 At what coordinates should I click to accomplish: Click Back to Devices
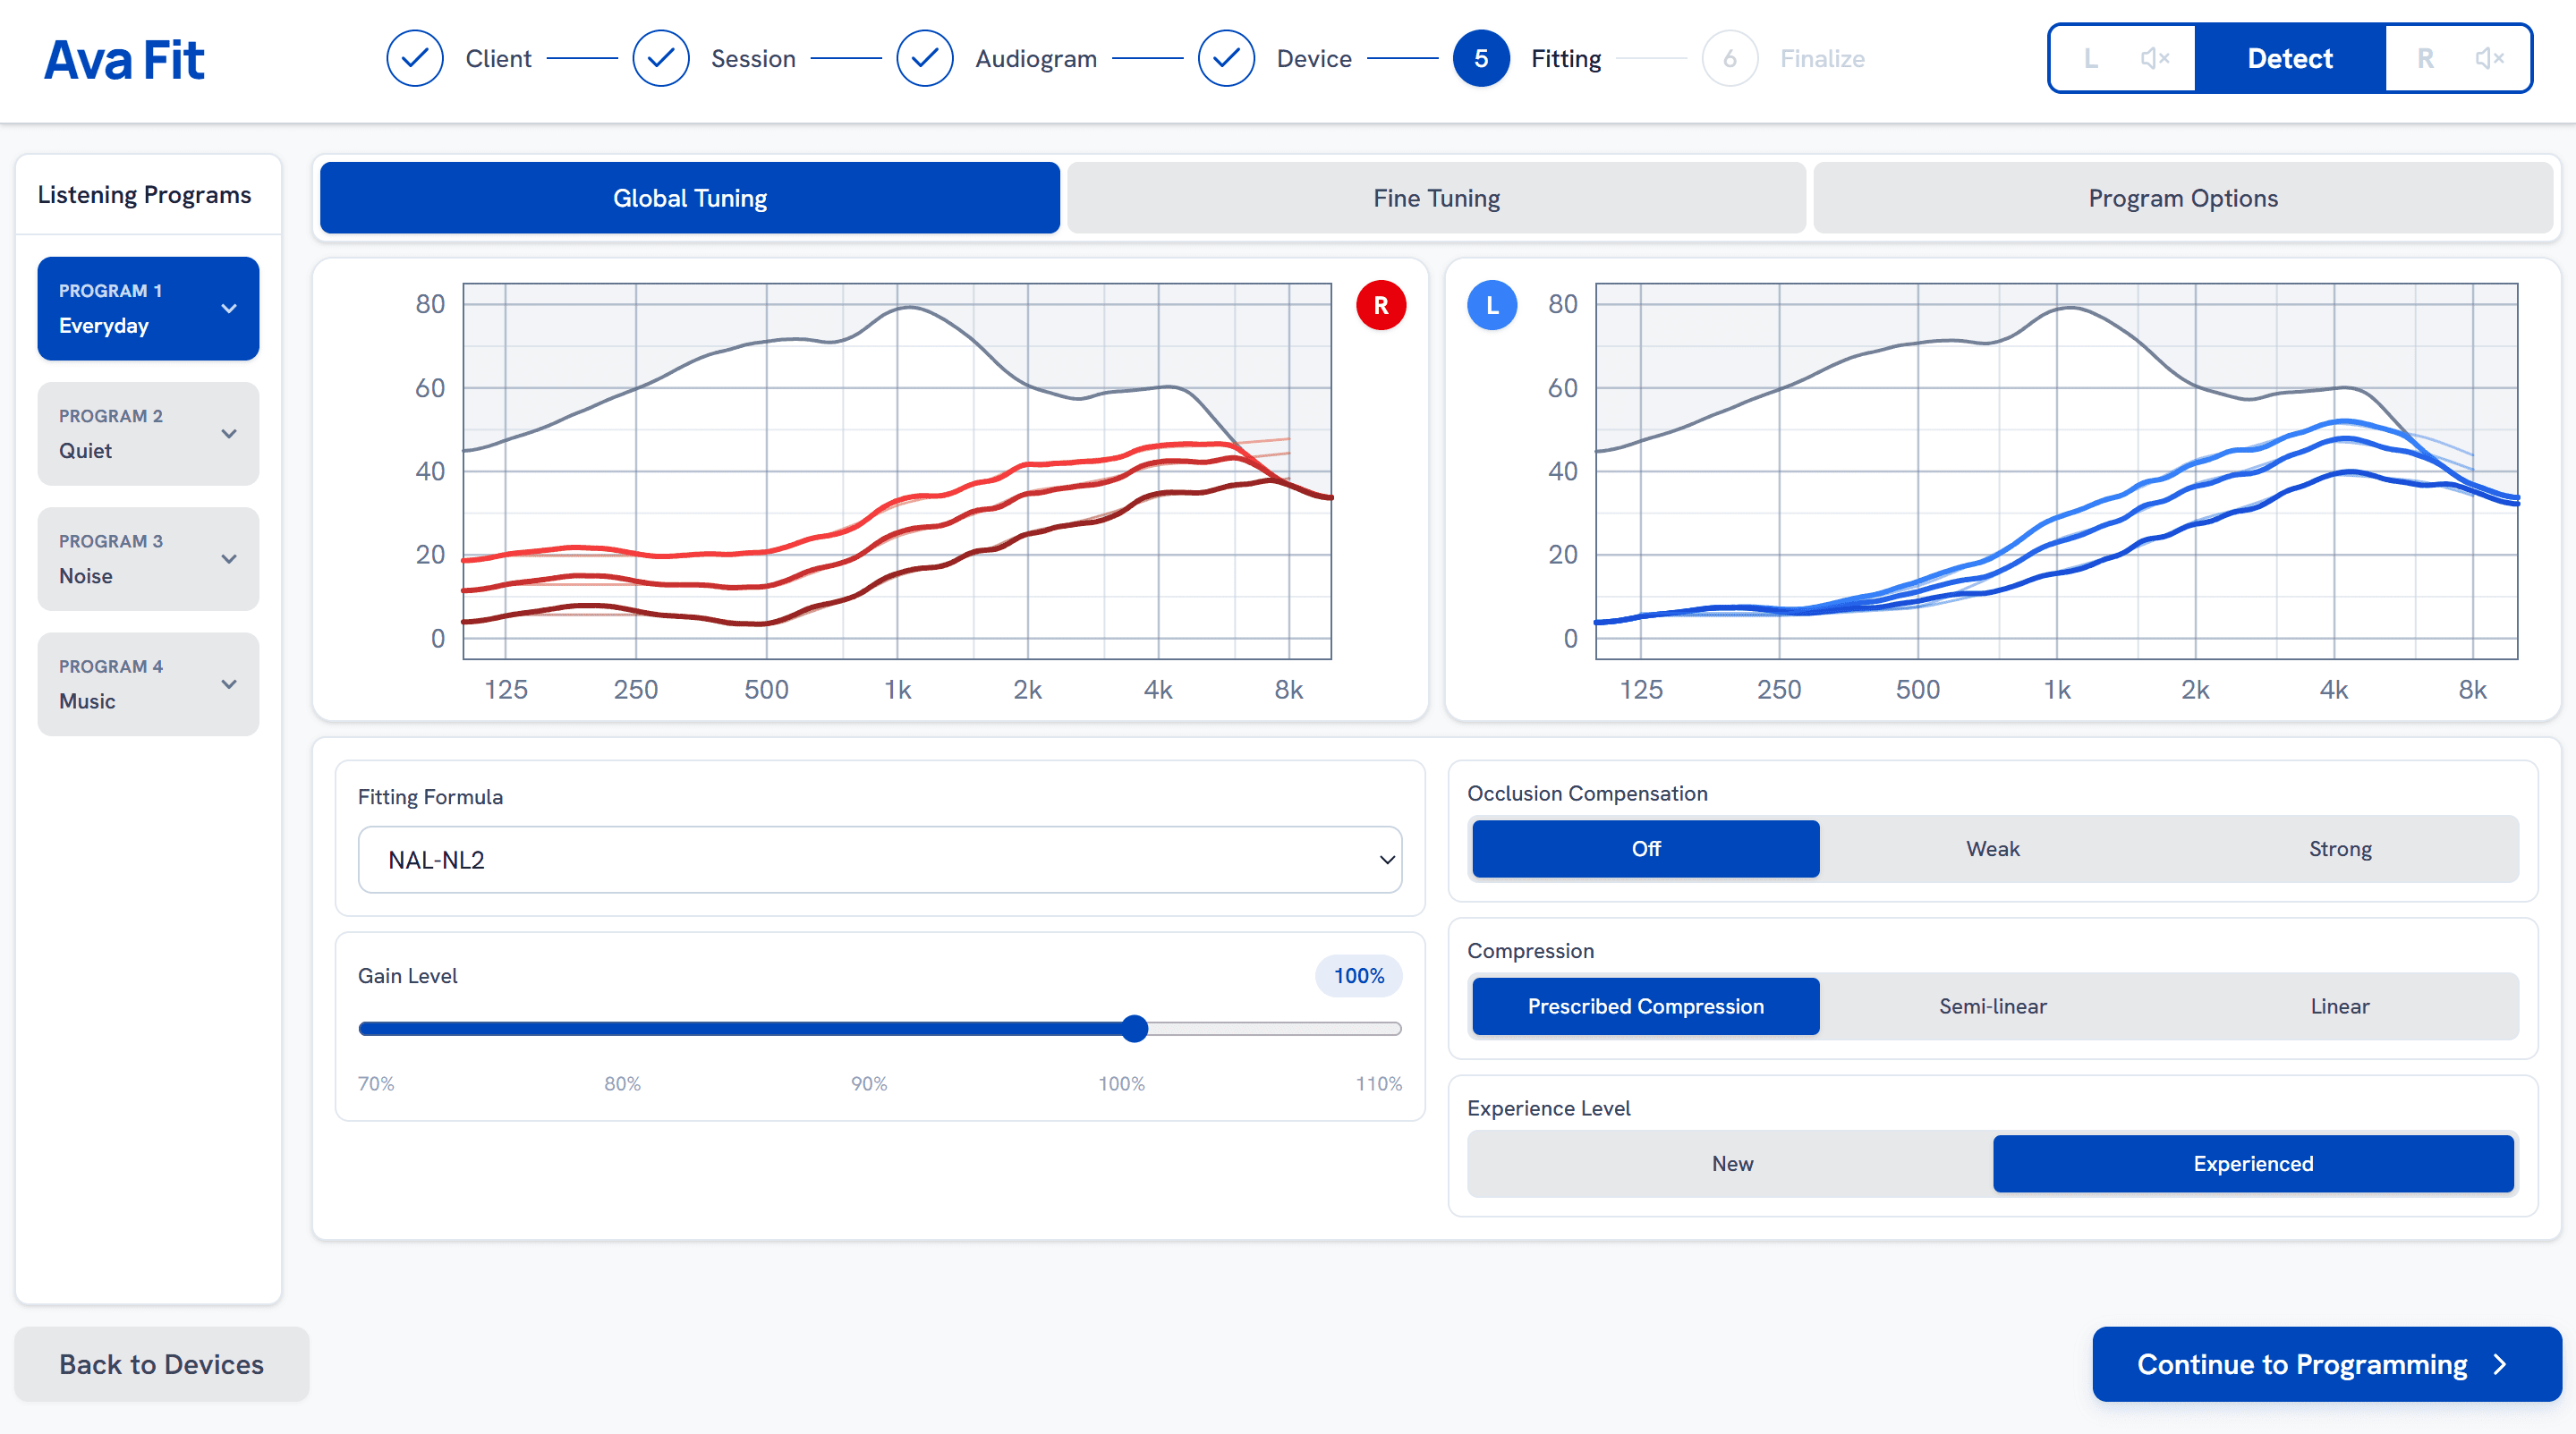(x=162, y=1364)
